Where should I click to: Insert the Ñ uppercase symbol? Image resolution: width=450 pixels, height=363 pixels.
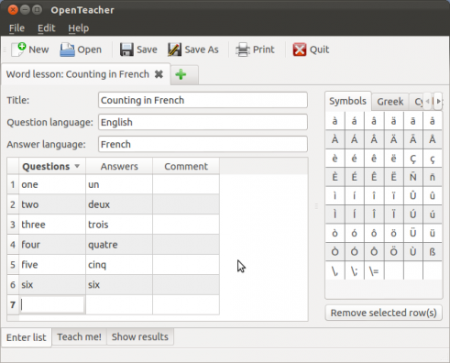[413, 177]
